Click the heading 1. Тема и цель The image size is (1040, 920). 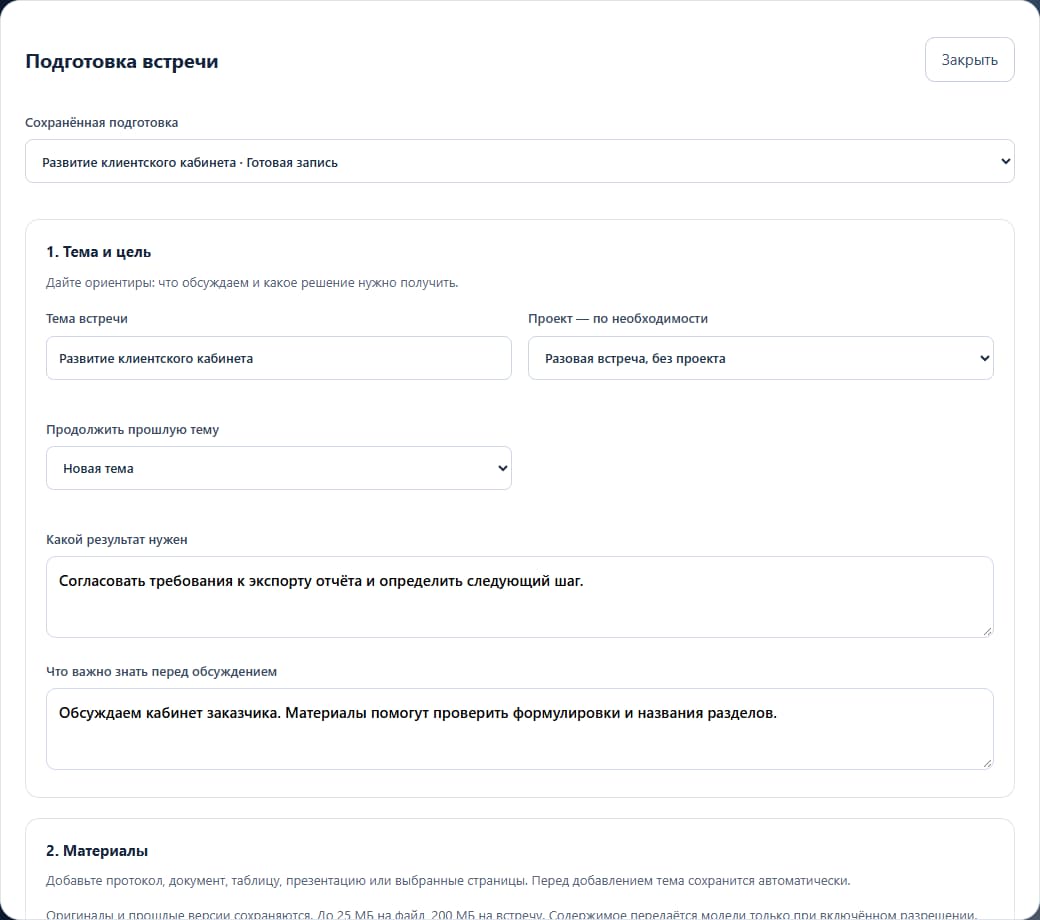(98, 252)
